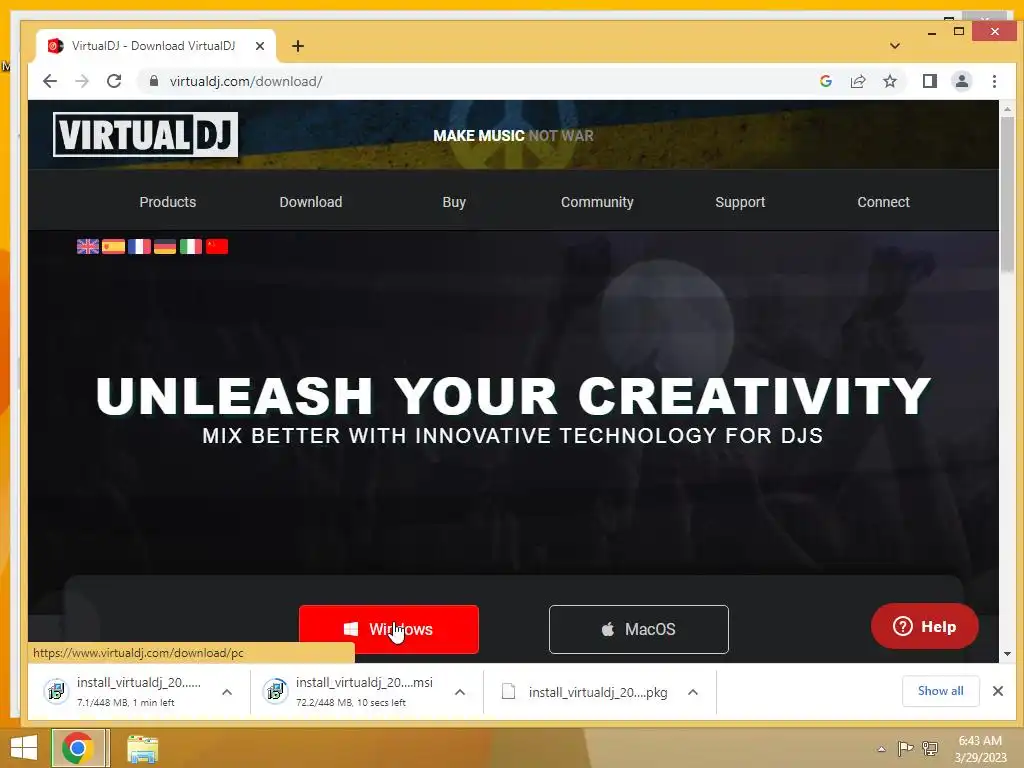
Task: Click the scrollbar down arrow
Action: point(1007,654)
